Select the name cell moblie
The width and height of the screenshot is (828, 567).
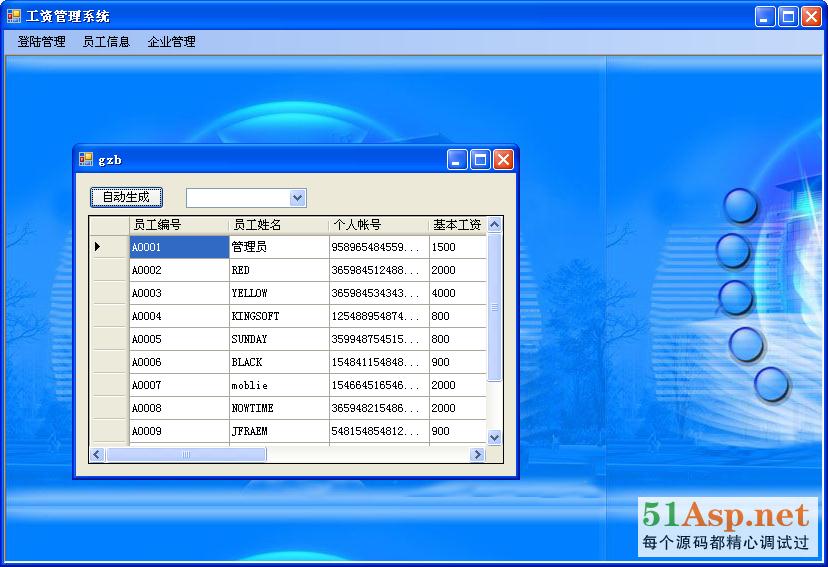tap(279, 385)
